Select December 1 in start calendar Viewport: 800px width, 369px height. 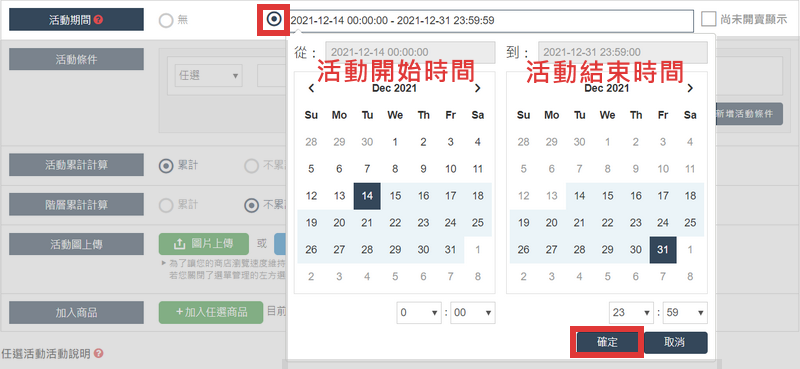click(x=395, y=142)
